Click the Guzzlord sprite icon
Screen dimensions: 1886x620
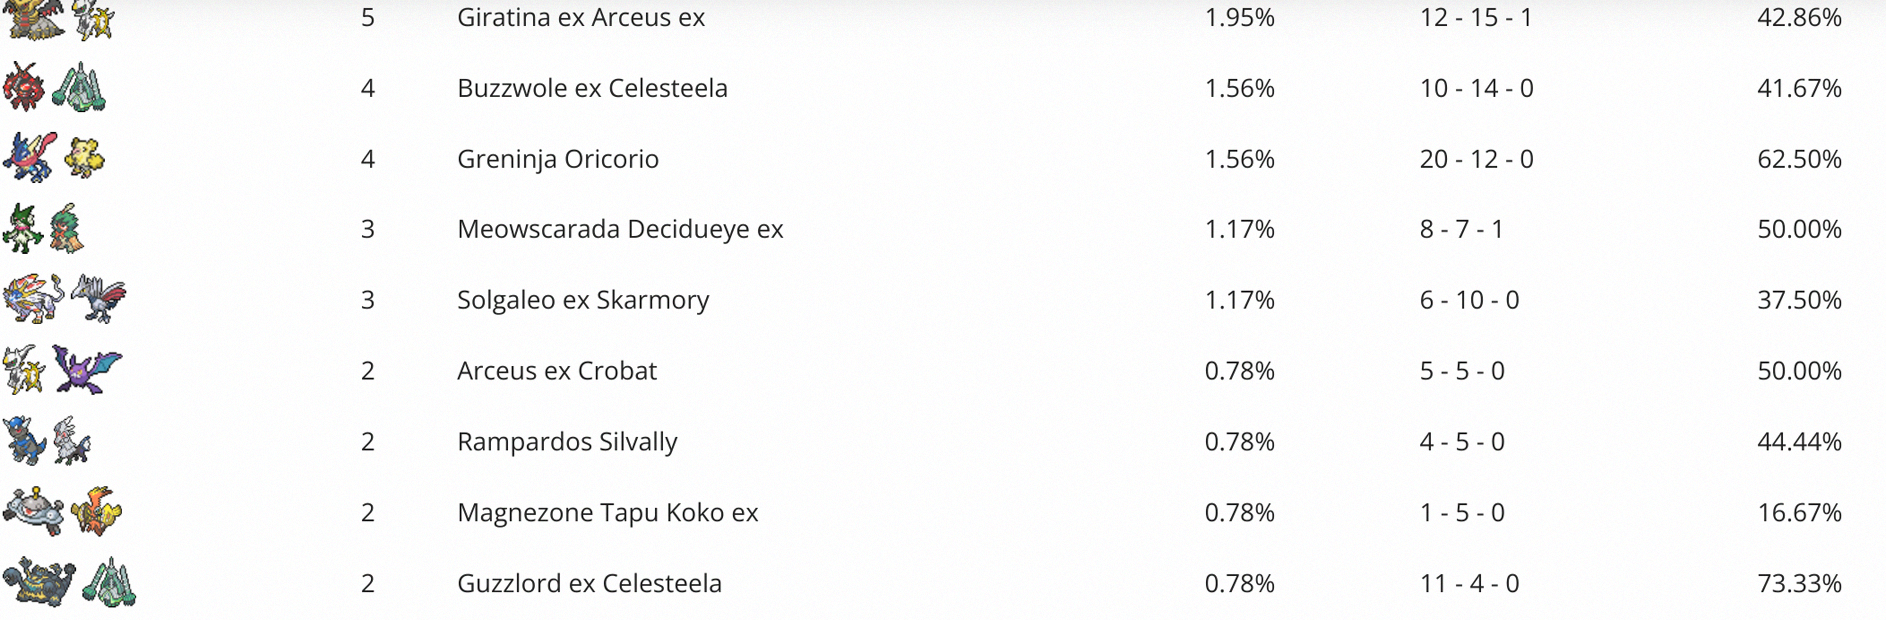(x=40, y=583)
